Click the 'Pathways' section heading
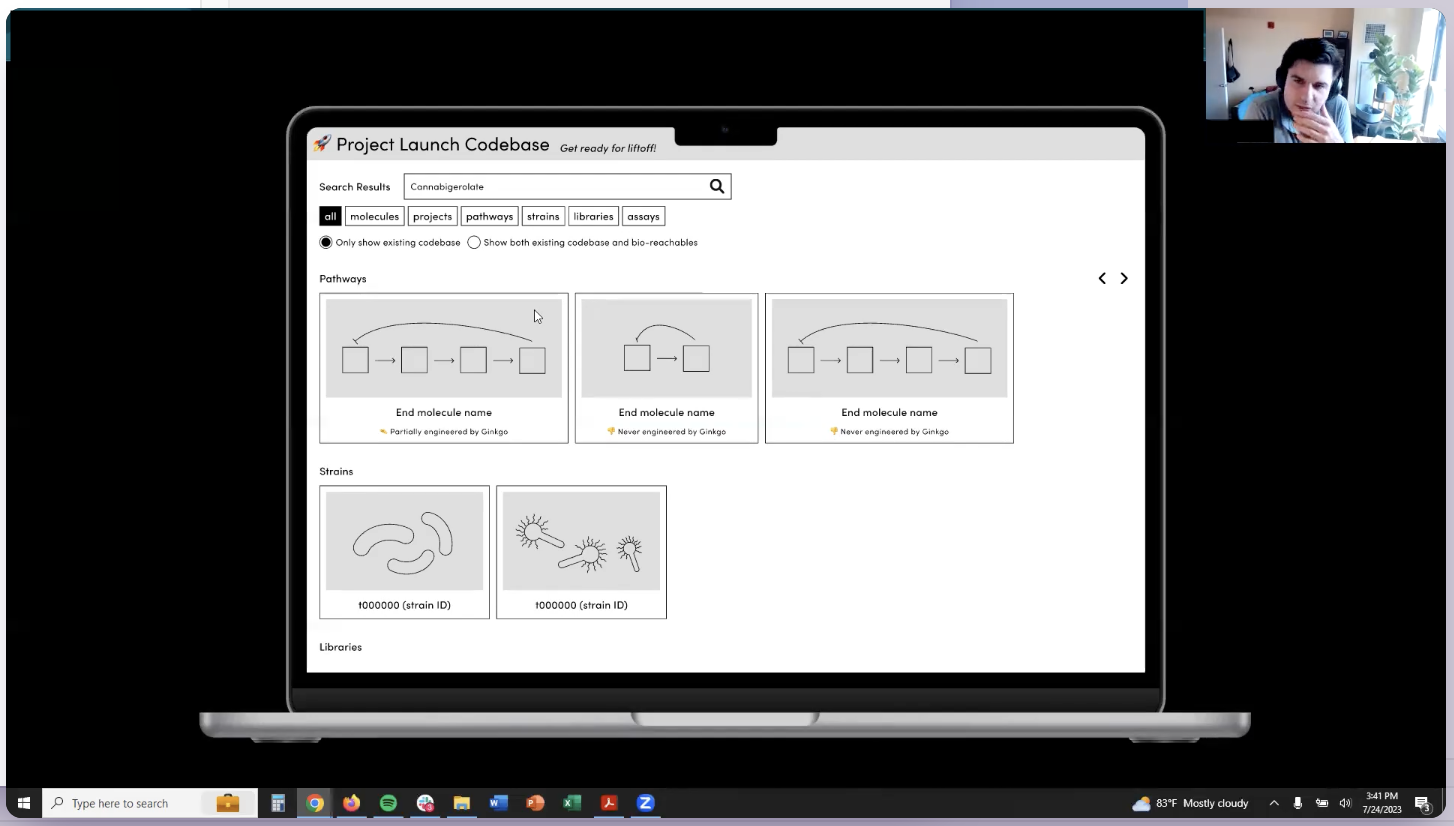The height and width of the screenshot is (826, 1454). pyautogui.click(x=343, y=278)
